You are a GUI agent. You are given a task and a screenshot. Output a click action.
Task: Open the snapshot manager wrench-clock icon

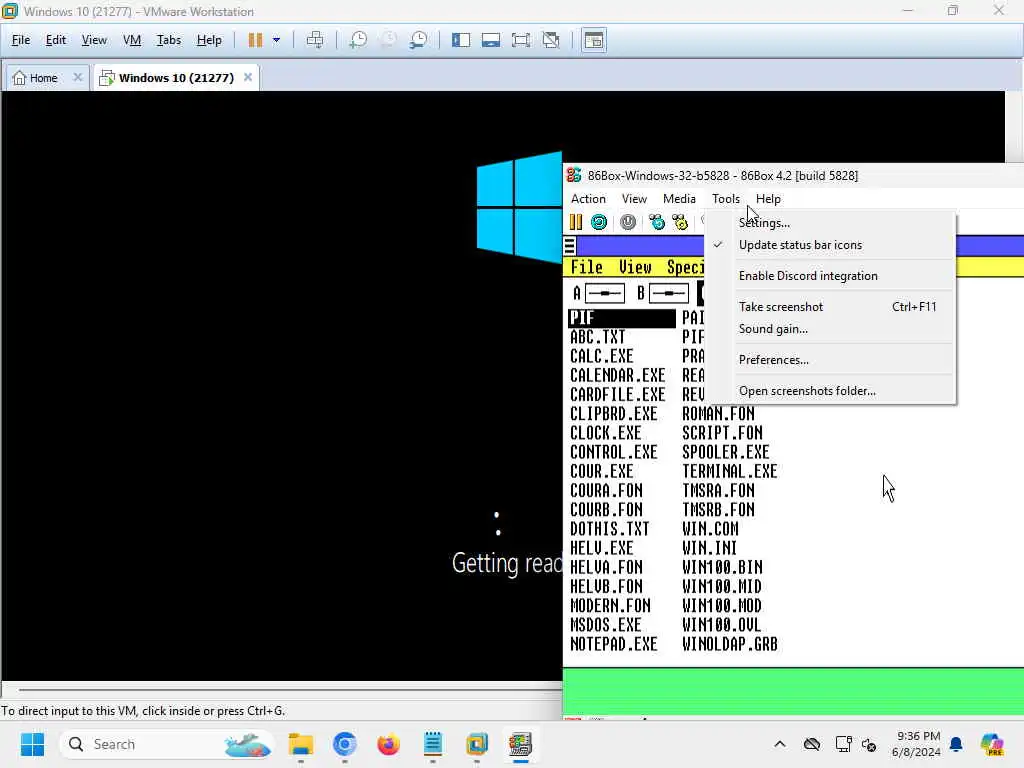pyautogui.click(x=419, y=40)
